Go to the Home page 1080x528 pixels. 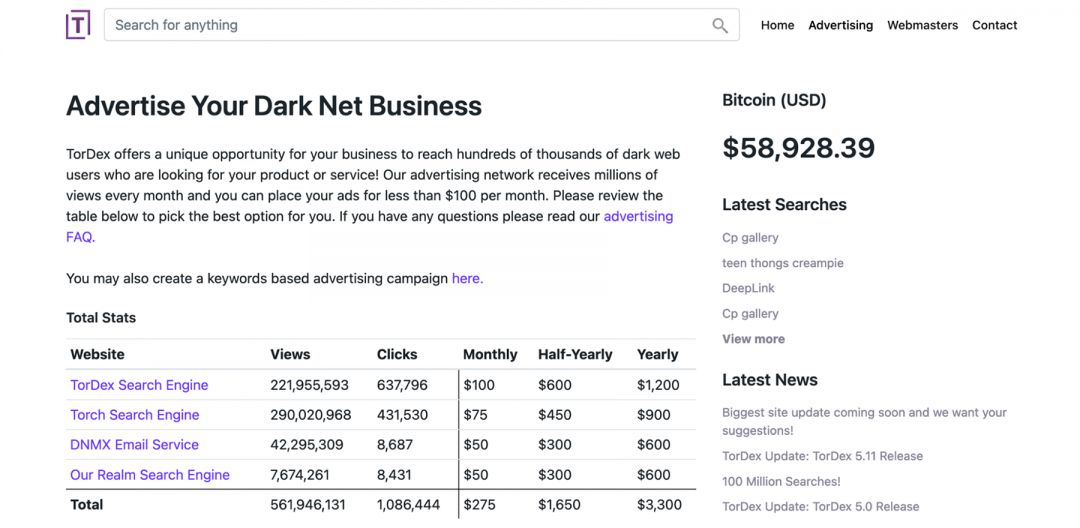click(777, 25)
